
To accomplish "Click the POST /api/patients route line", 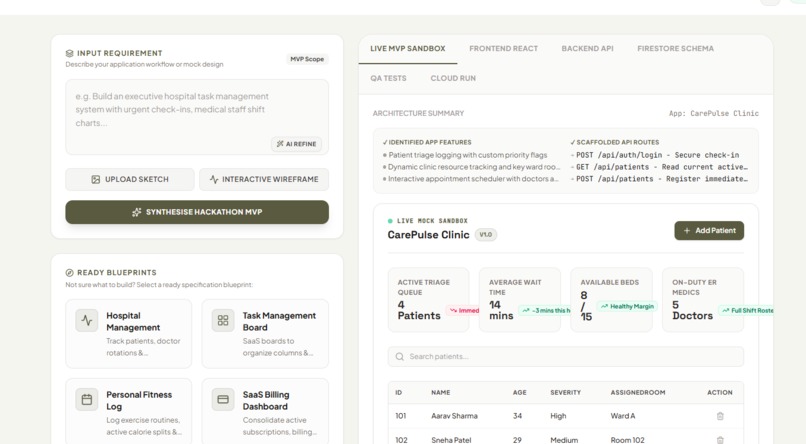I will pos(659,179).
